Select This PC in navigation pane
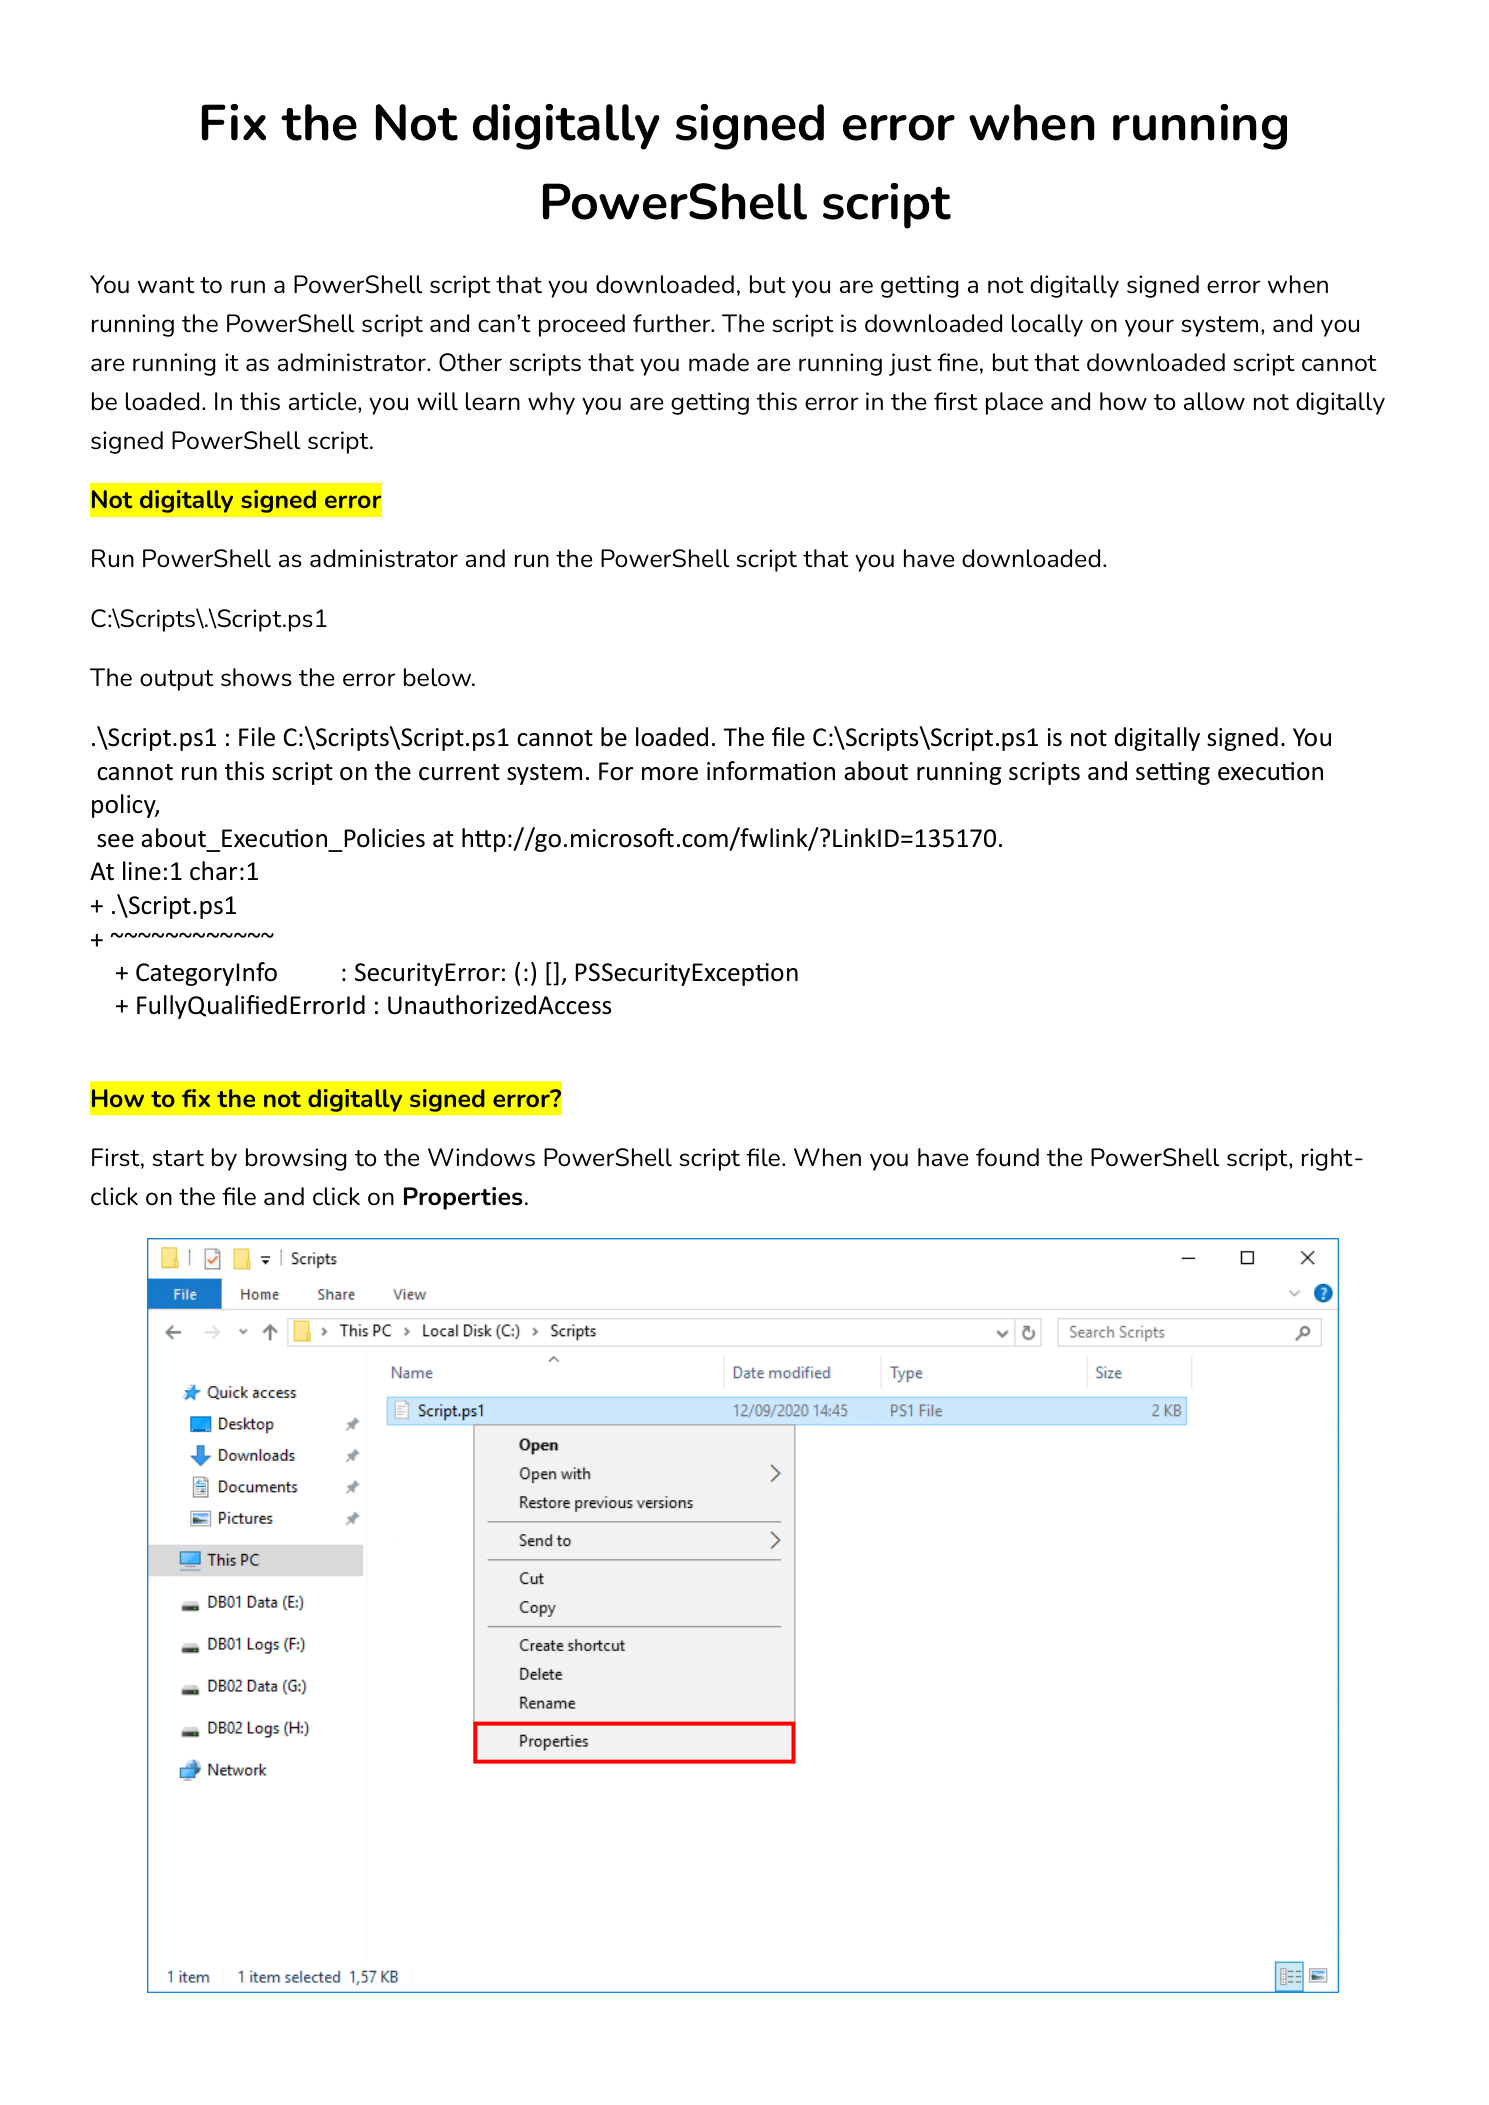Screen dimensions: 1489x2105 pos(256,1560)
